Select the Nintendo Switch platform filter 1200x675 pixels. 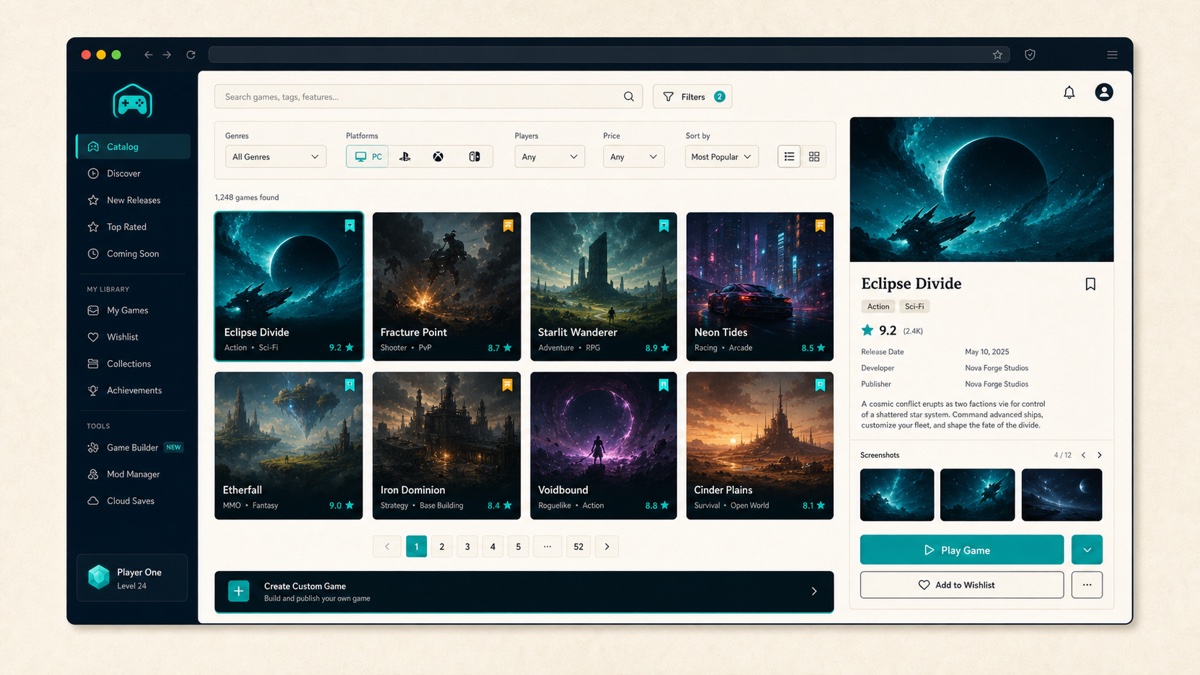(x=474, y=157)
